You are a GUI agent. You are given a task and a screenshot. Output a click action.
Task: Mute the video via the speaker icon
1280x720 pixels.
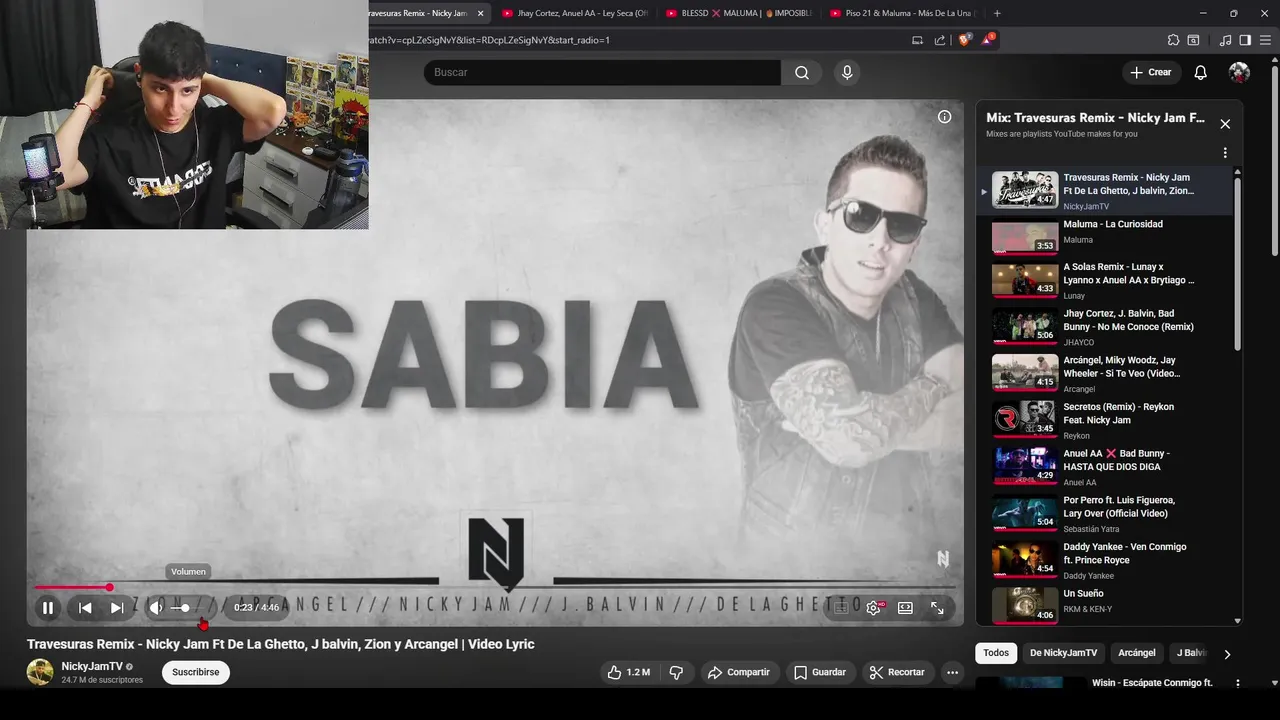(156, 607)
